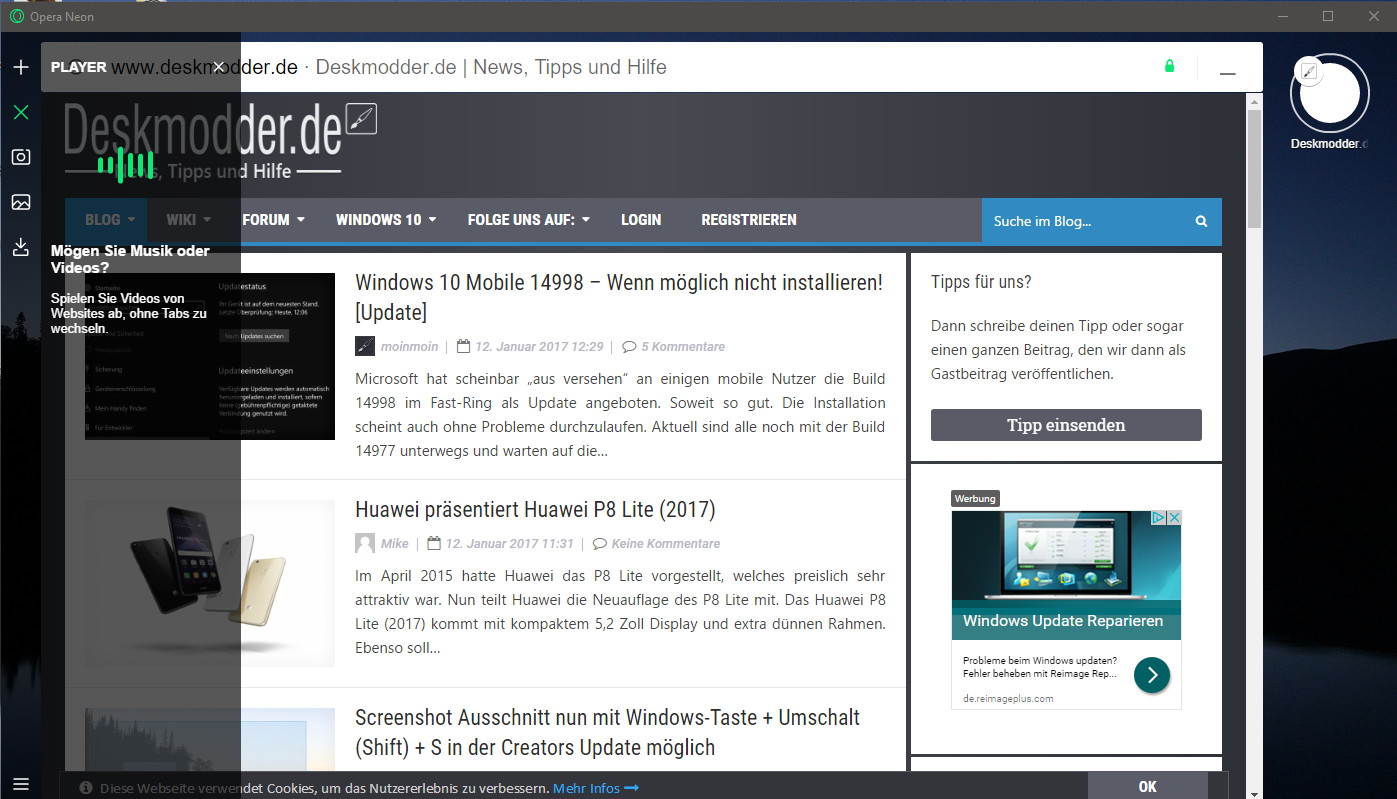1397x799 pixels.
Task: Open the gallery image icon in sidebar
Action: tap(20, 202)
